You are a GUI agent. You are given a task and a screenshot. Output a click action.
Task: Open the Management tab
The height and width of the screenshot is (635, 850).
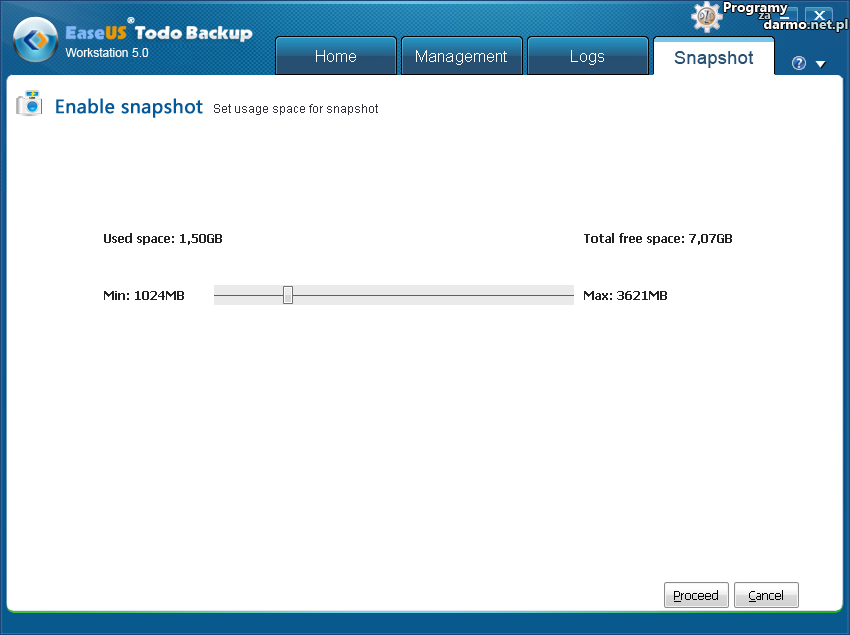461,56
